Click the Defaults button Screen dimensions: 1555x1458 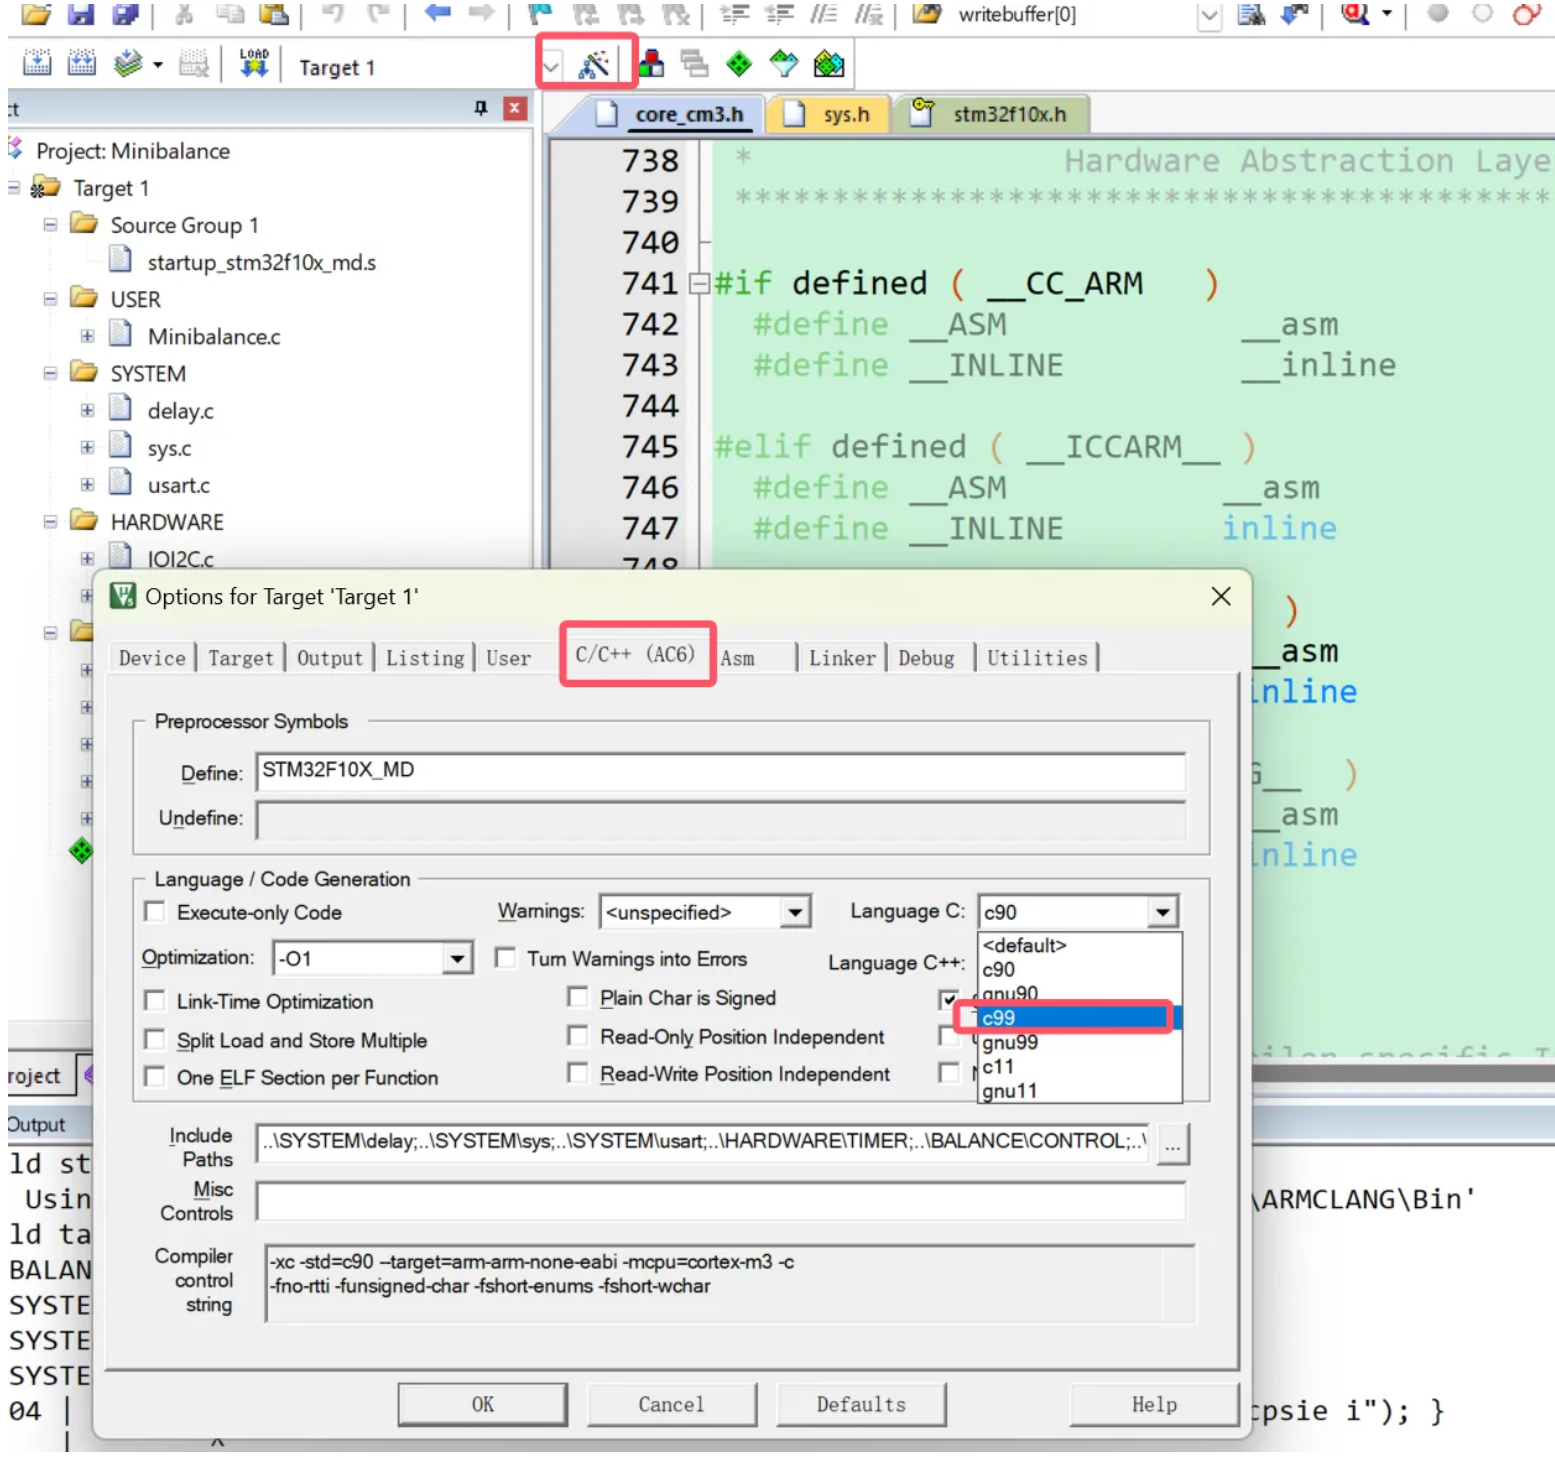point(860,1404)
